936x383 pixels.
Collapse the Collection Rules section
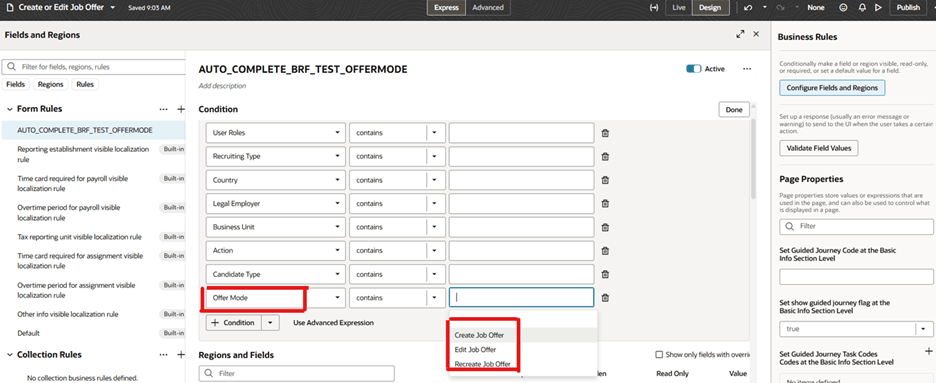click(x=10, y=355)
